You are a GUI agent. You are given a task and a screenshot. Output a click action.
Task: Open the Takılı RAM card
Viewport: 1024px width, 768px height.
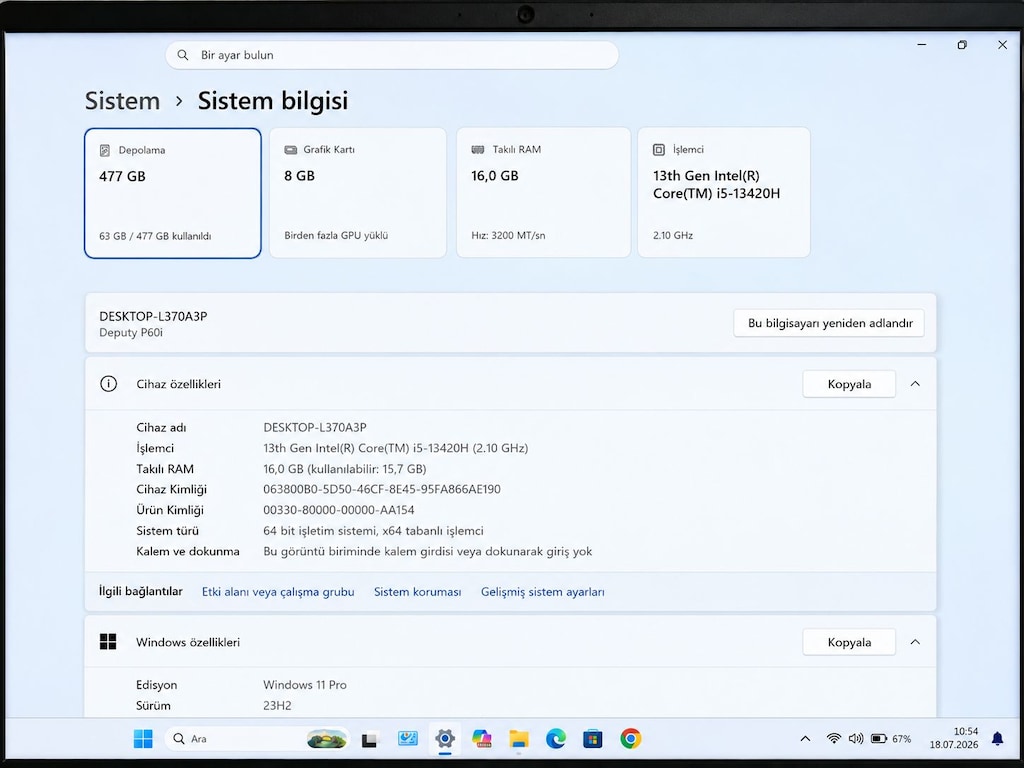543,193
